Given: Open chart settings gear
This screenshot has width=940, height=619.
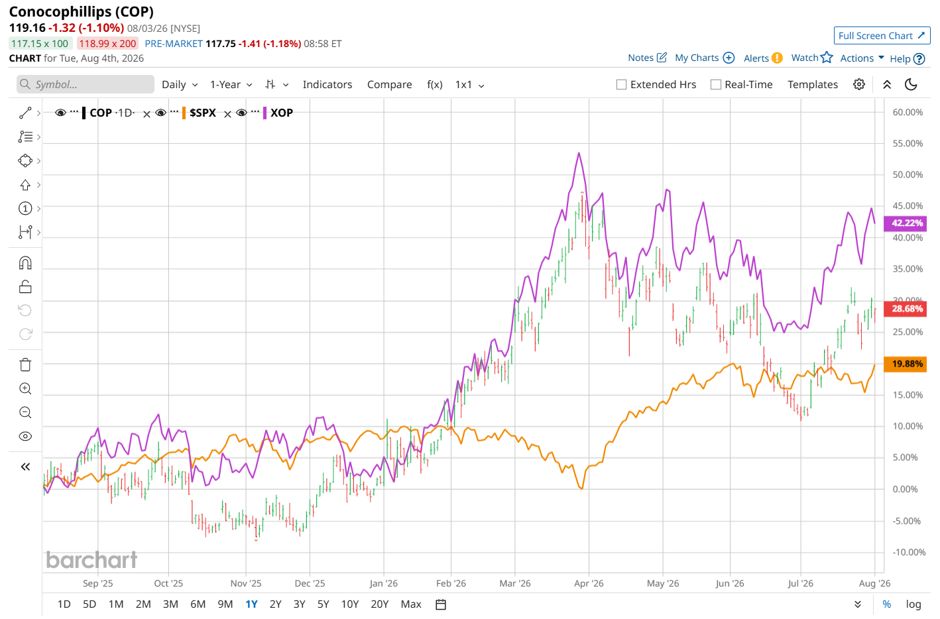Looking at the screenshot, I should [x=858, y=84].
